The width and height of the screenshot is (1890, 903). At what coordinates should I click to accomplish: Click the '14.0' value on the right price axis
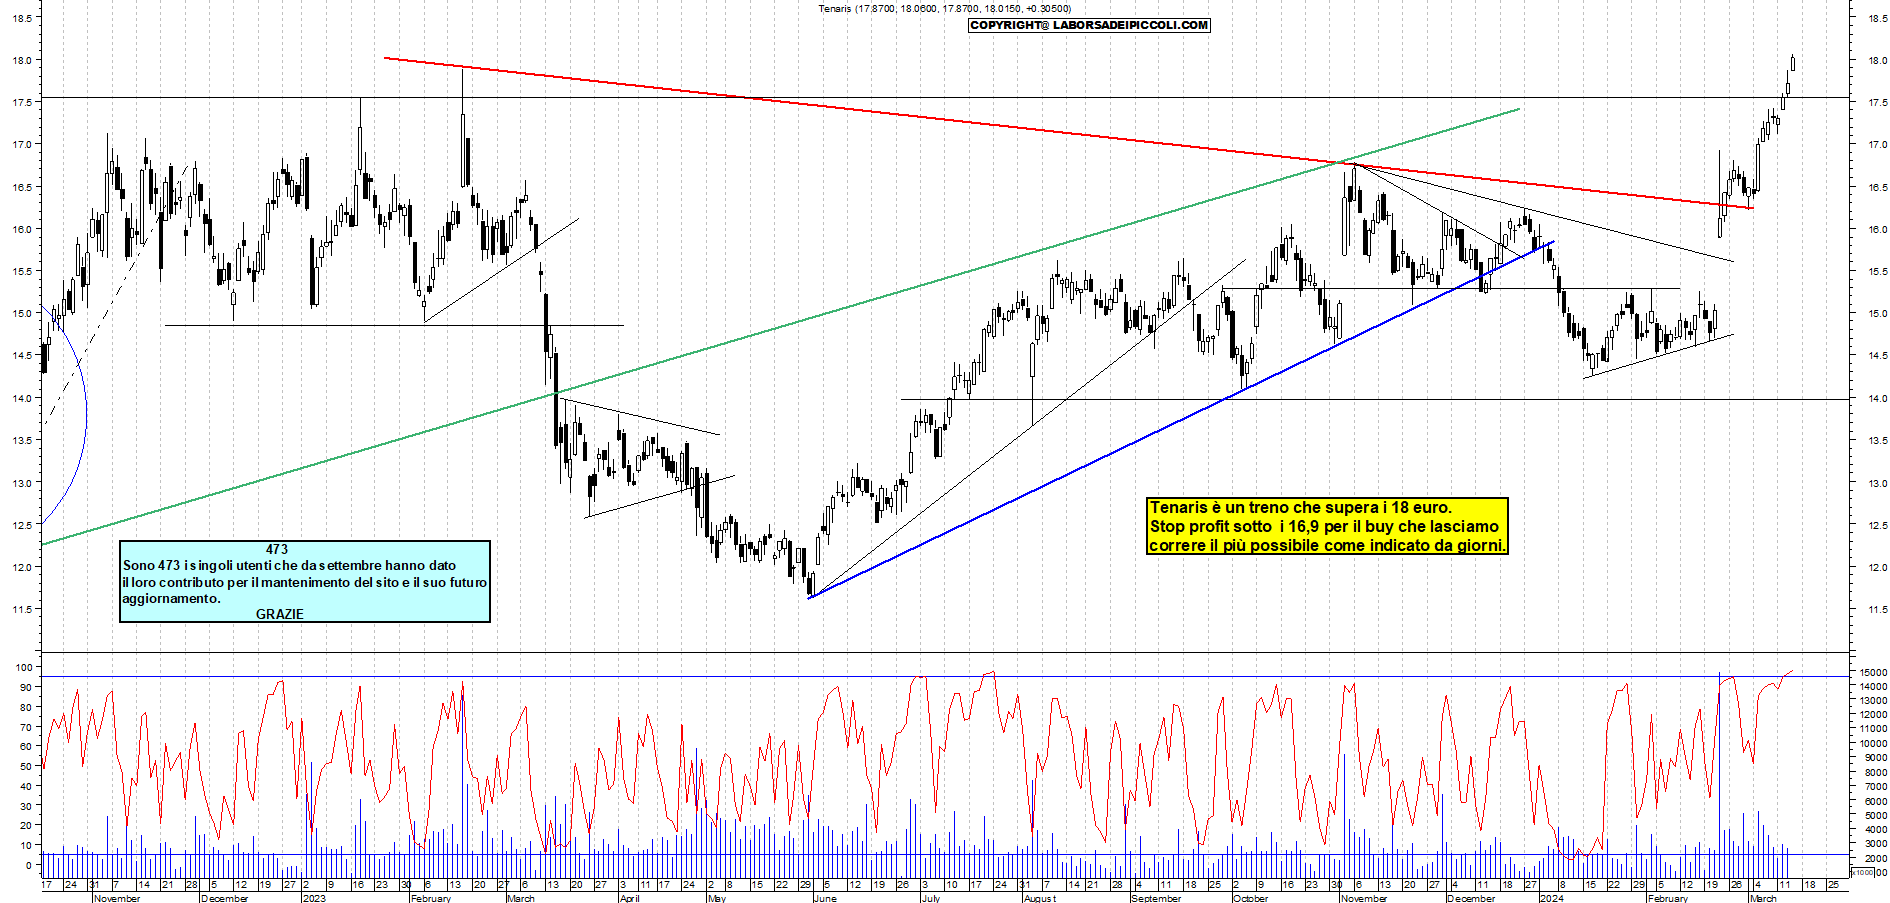click(x=1877, y=398)
